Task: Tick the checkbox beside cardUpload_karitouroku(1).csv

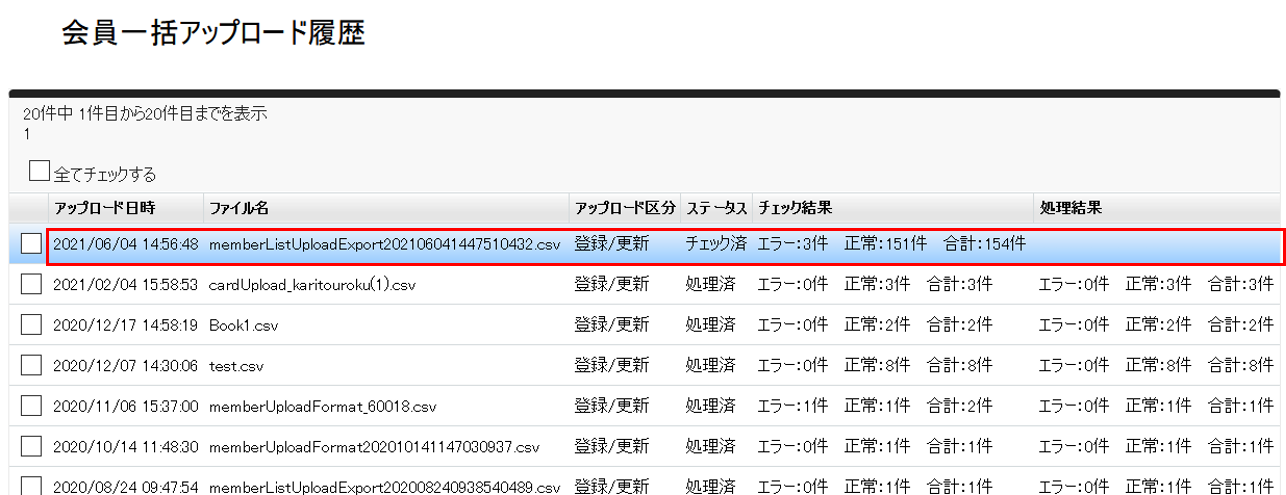Action: (31, 285)
